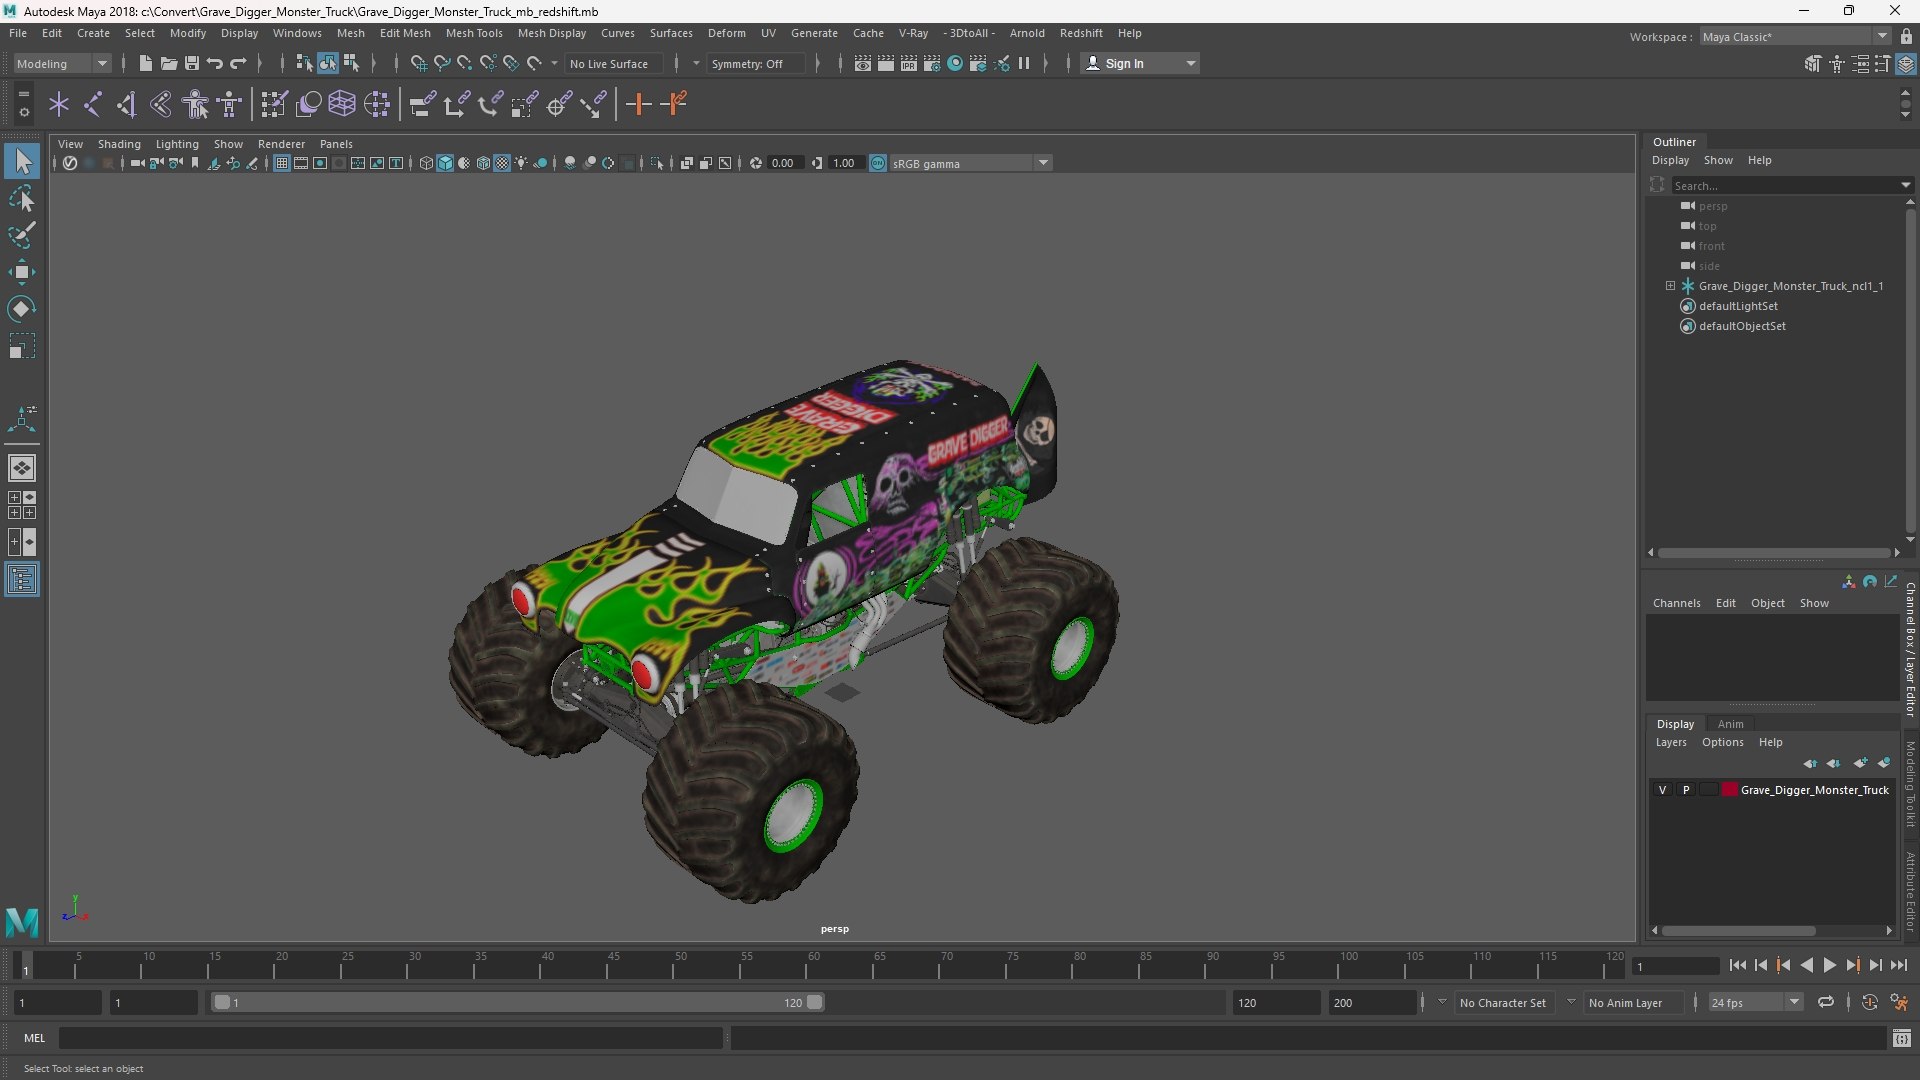This screenshot has height=1080, width=1920.
Task: Click the playback range slider bar
Action: pos(518,1002)
